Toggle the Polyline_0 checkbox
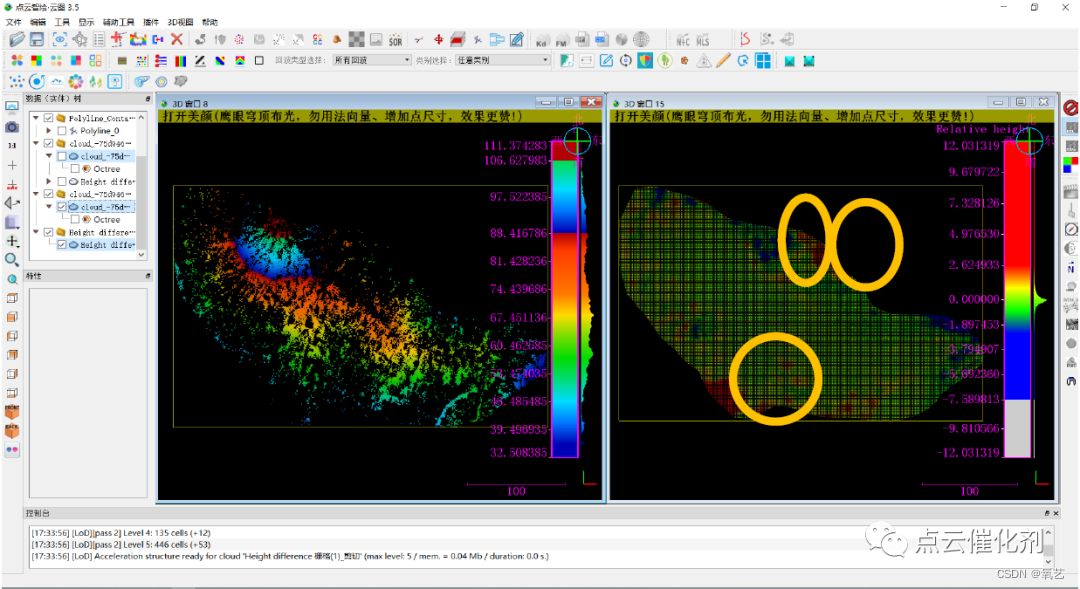1080x589 pixels. coord(61,130)
